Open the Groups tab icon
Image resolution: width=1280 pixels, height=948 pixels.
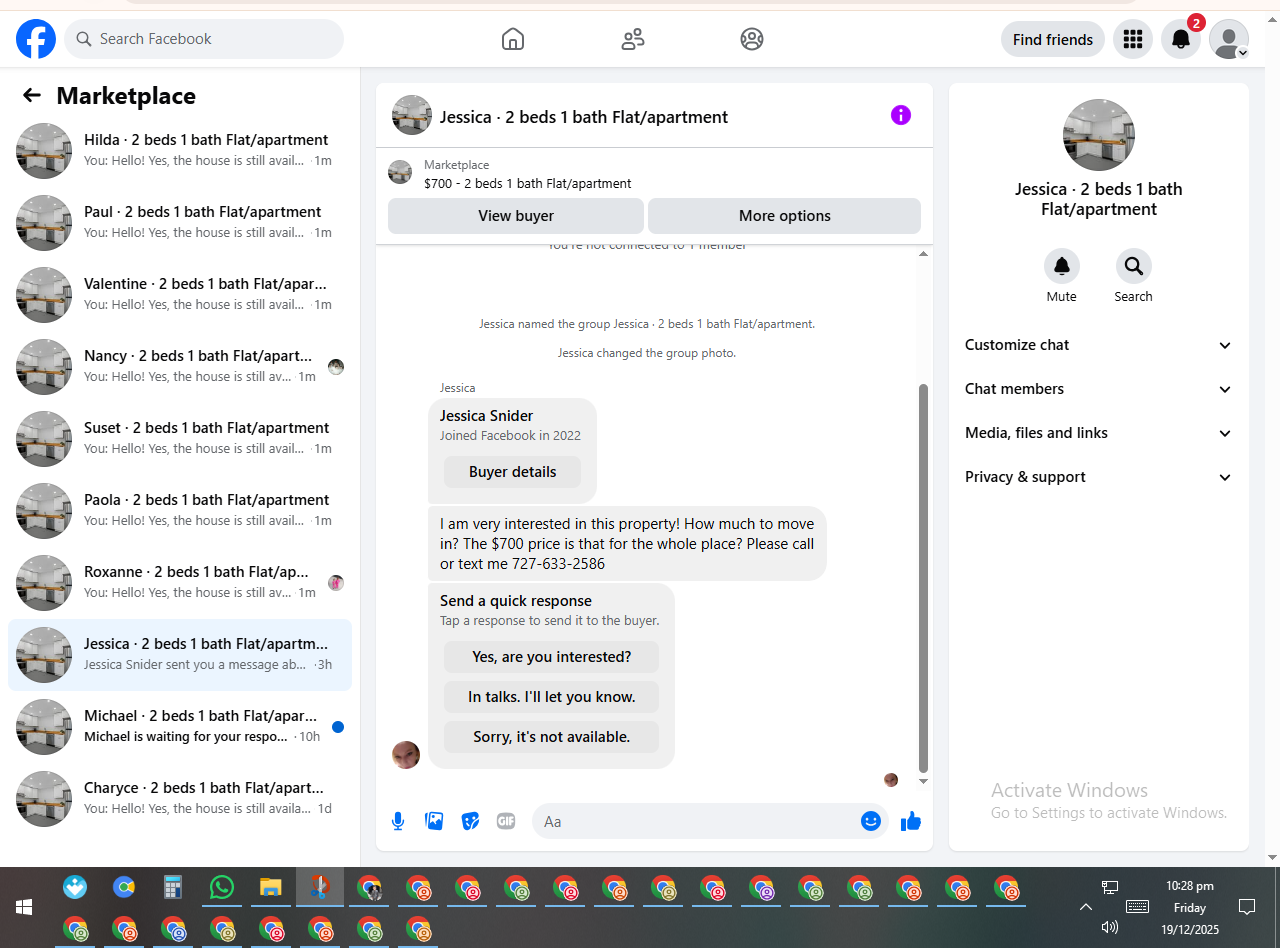[x=752, y=39]
